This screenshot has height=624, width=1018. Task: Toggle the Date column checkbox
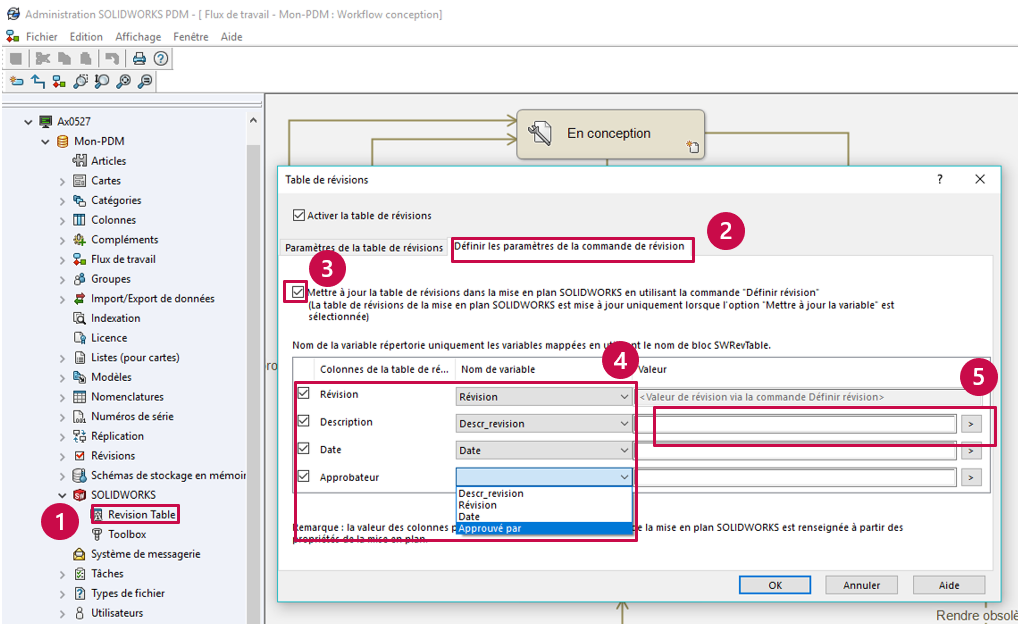[303, 449]
